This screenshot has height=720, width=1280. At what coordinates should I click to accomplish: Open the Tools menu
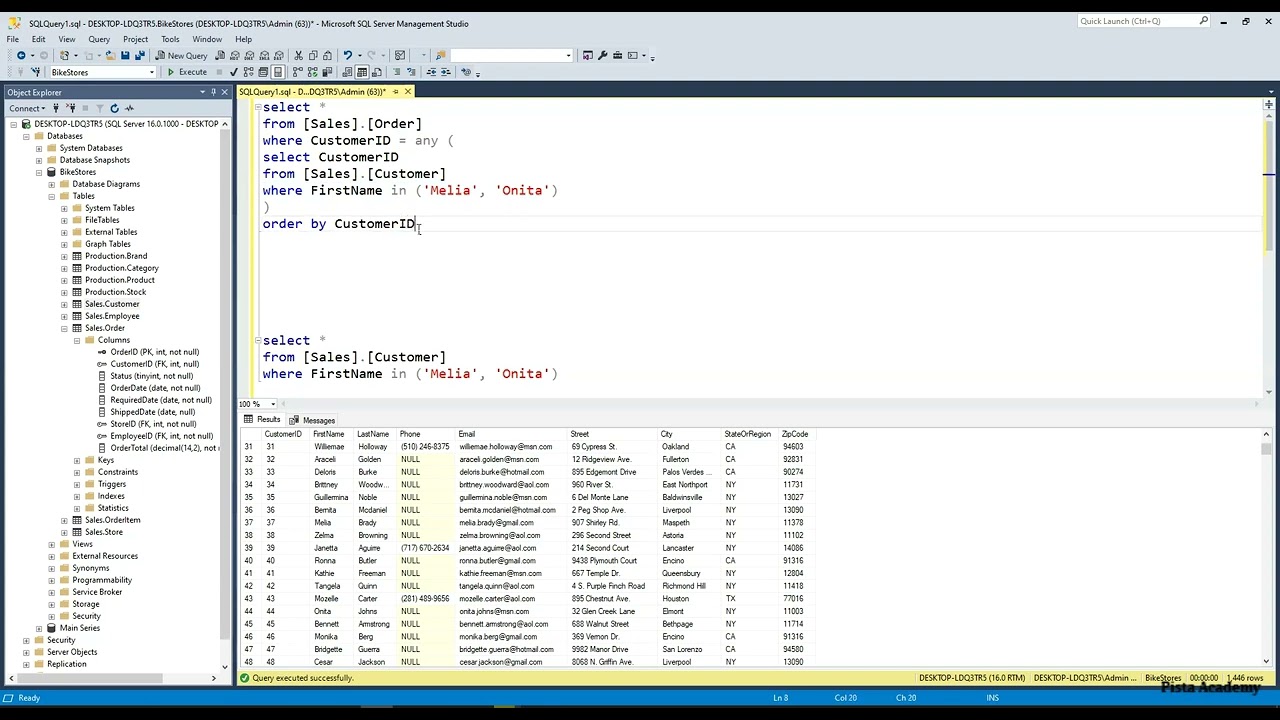(x=170, y=39)
